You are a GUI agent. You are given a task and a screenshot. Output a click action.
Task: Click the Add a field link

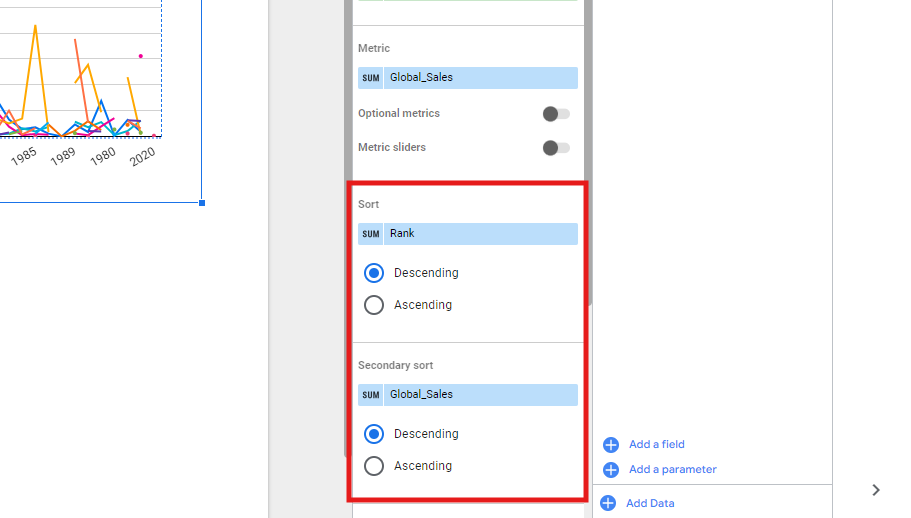[657, 445]
